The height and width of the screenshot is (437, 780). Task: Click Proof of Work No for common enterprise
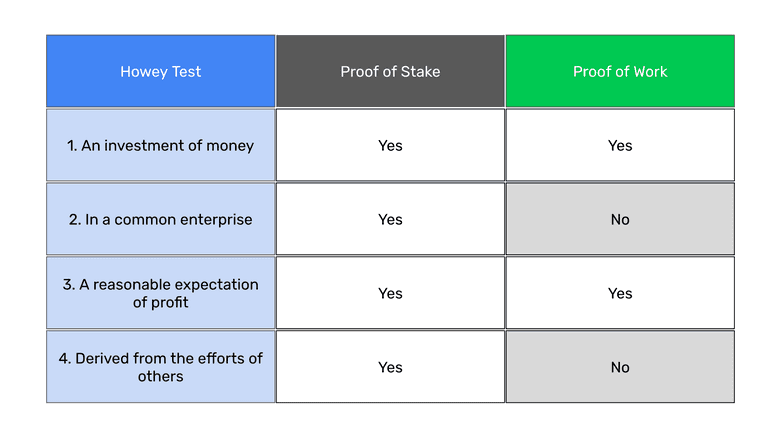pos(620,219)
